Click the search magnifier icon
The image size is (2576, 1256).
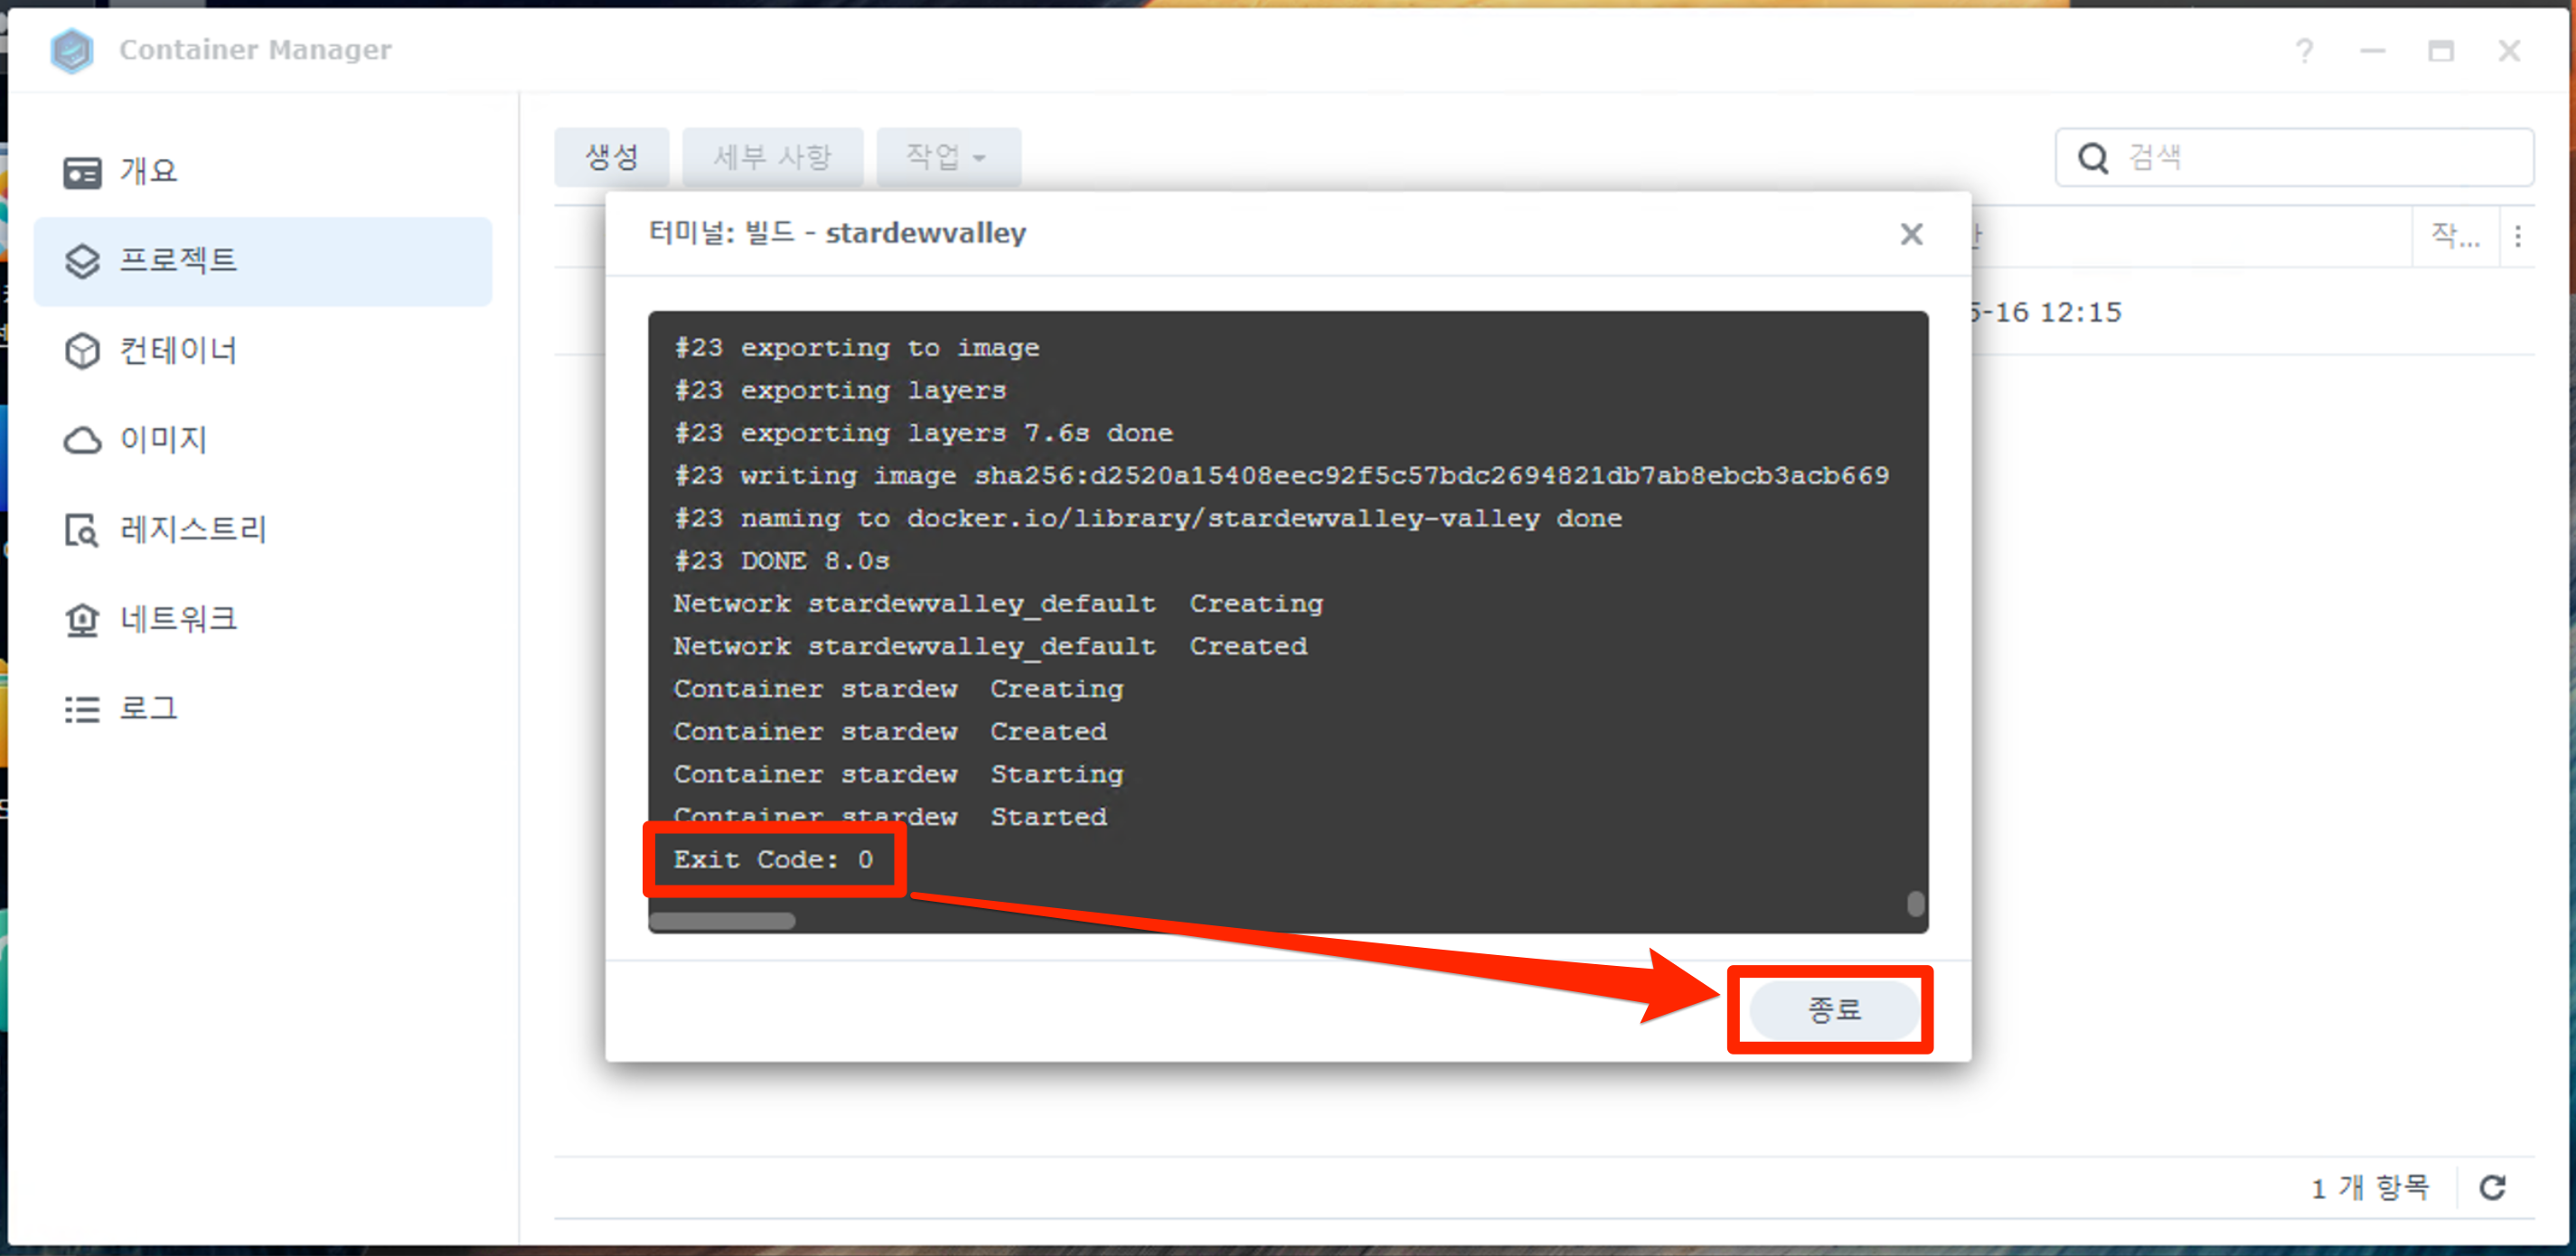(2093, 157)
